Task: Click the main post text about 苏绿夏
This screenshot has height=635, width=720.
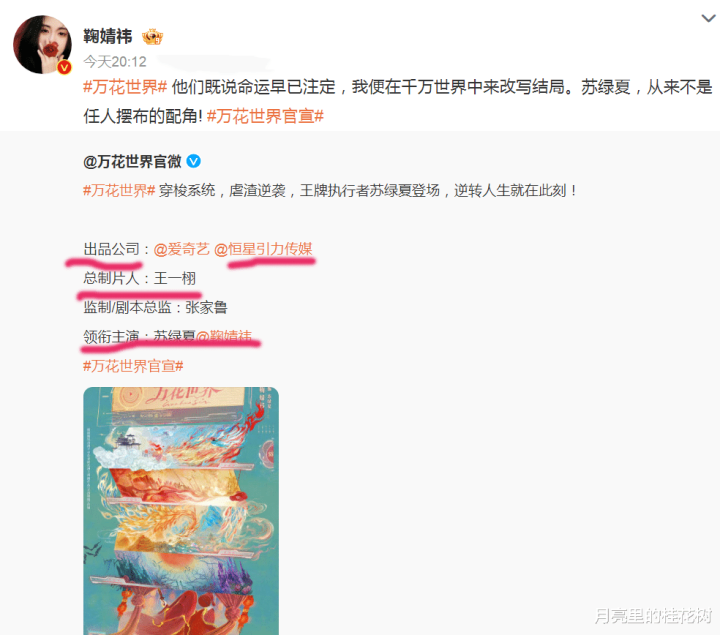Action: 398,101
